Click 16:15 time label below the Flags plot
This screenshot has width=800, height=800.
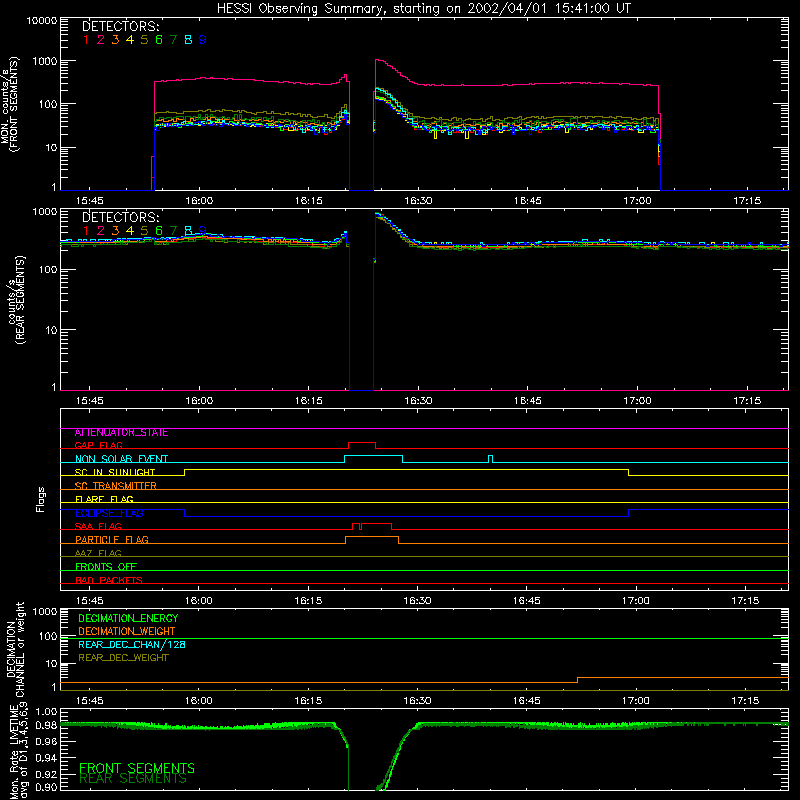(x=308, y=601)
